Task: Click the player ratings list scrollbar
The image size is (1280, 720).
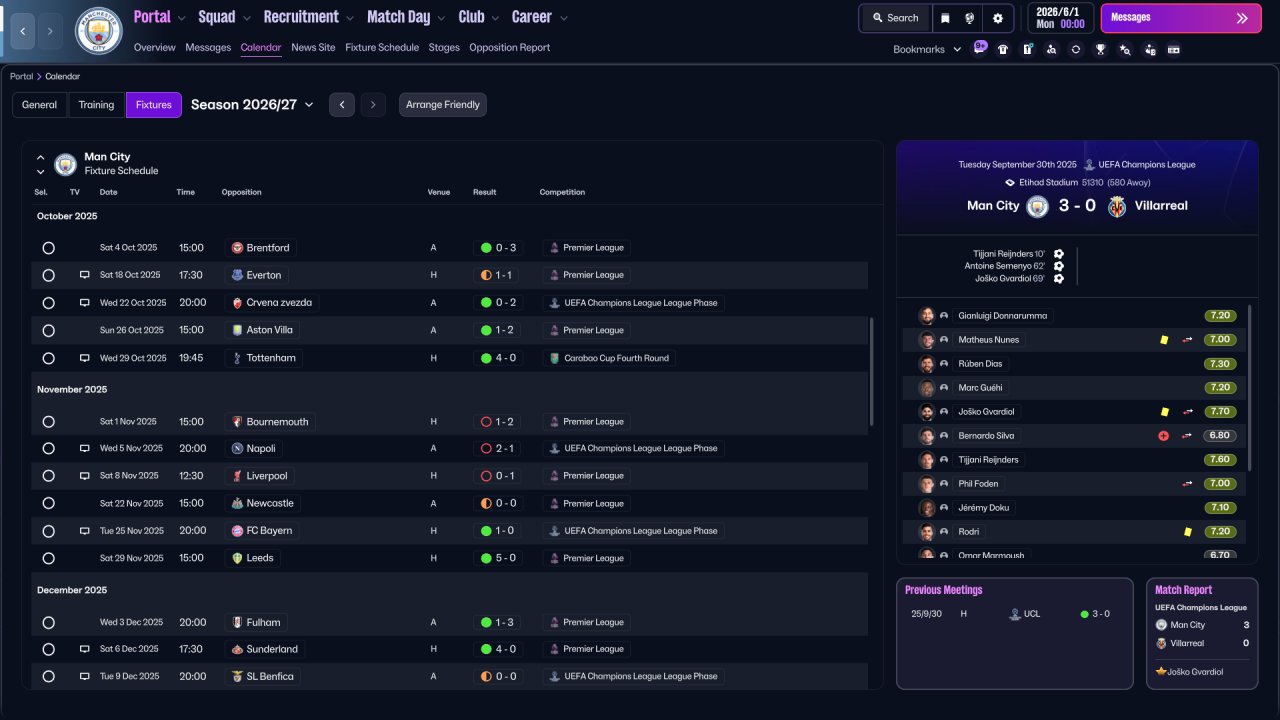Action: point(1250,388)
